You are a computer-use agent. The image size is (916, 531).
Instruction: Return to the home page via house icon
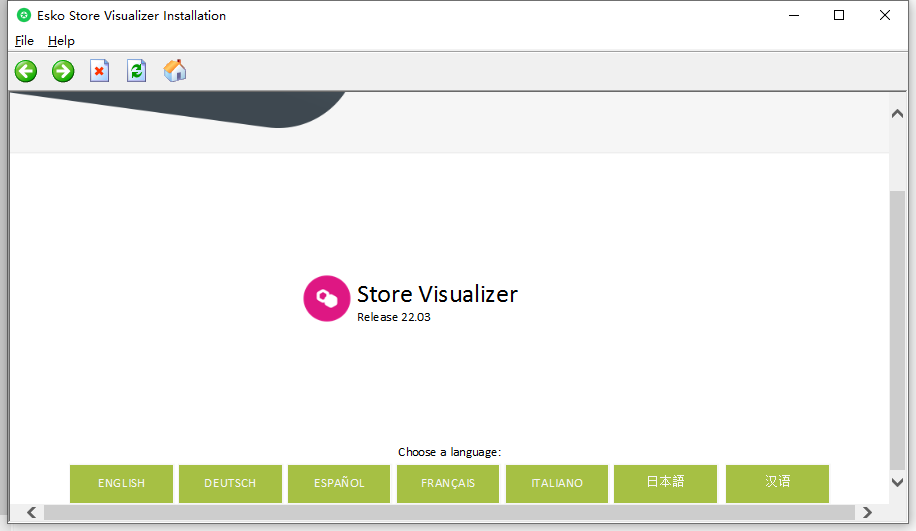[175, 71]
